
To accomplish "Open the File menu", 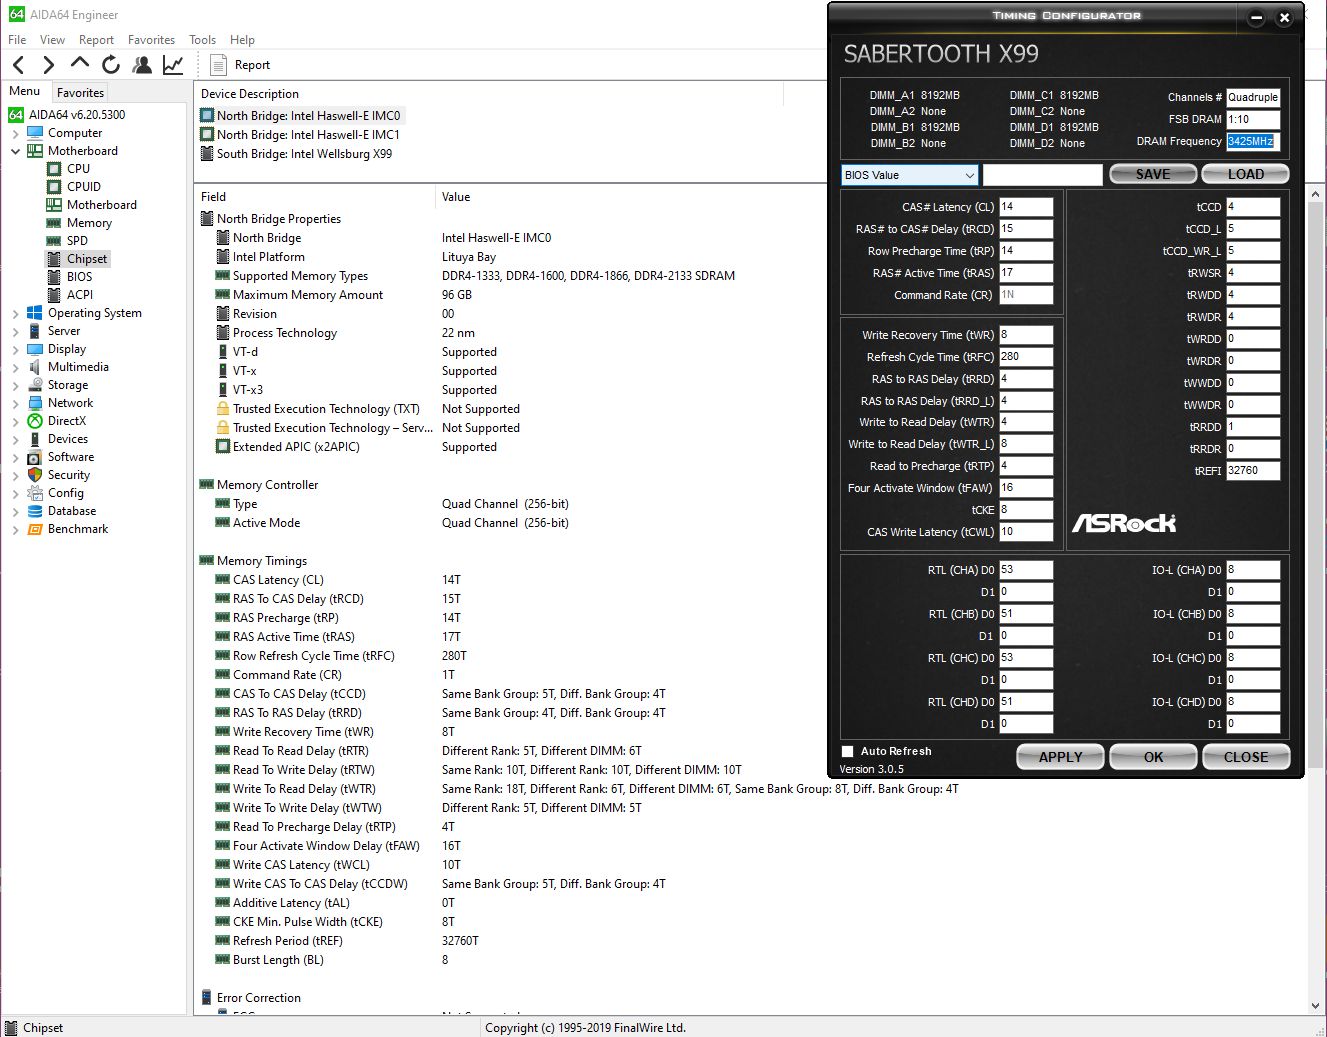I will pyautogui.click(x=17, y=40).
